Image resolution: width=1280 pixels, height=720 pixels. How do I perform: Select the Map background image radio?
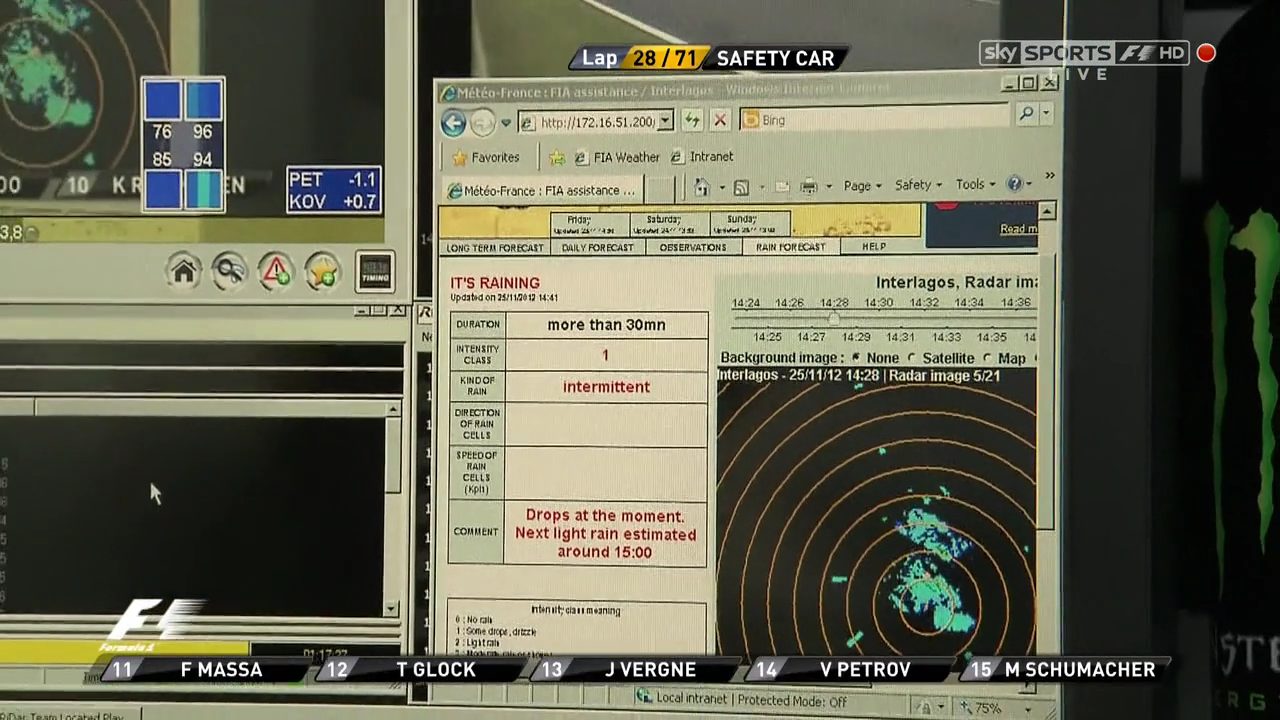tap(988, 357)
